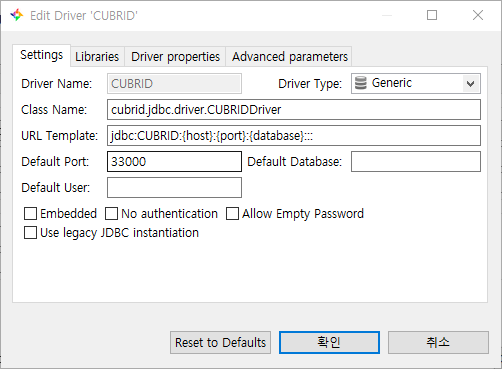This screenshot has height=369, width=502.
Task: Select the Default Port field
Action: pyautogui.click(x=174, y=161)
